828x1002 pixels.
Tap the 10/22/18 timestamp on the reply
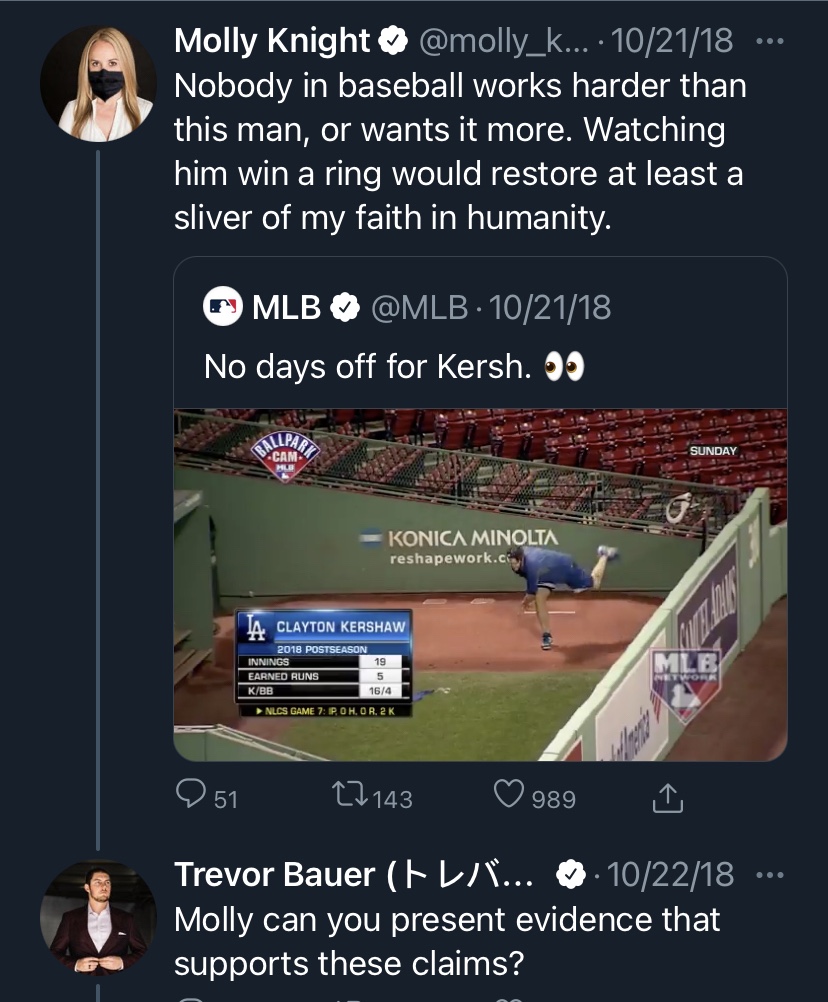[x=670, y=875]
